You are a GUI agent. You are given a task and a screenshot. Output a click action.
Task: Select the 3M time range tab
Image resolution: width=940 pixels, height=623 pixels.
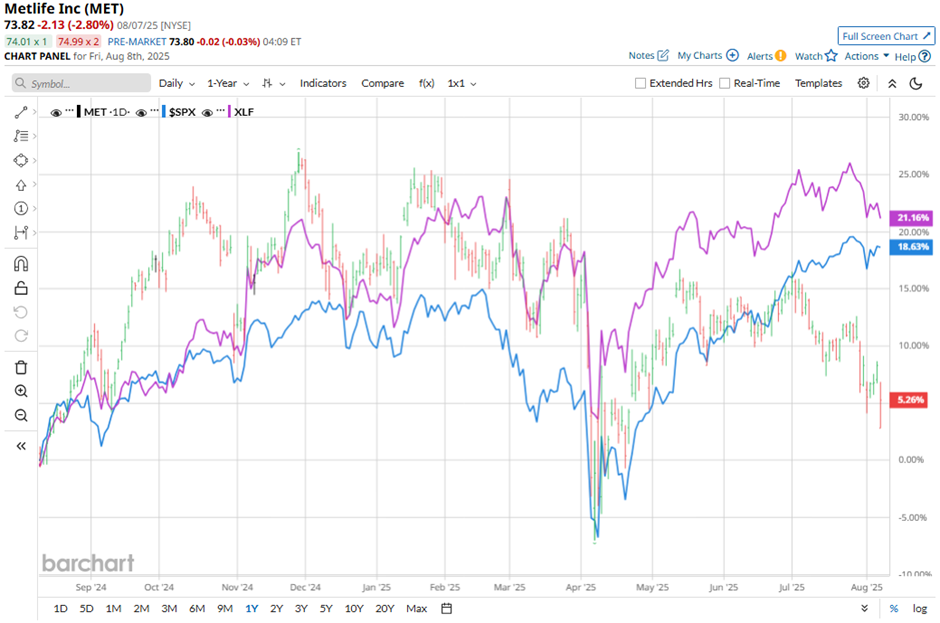[169, 609]
